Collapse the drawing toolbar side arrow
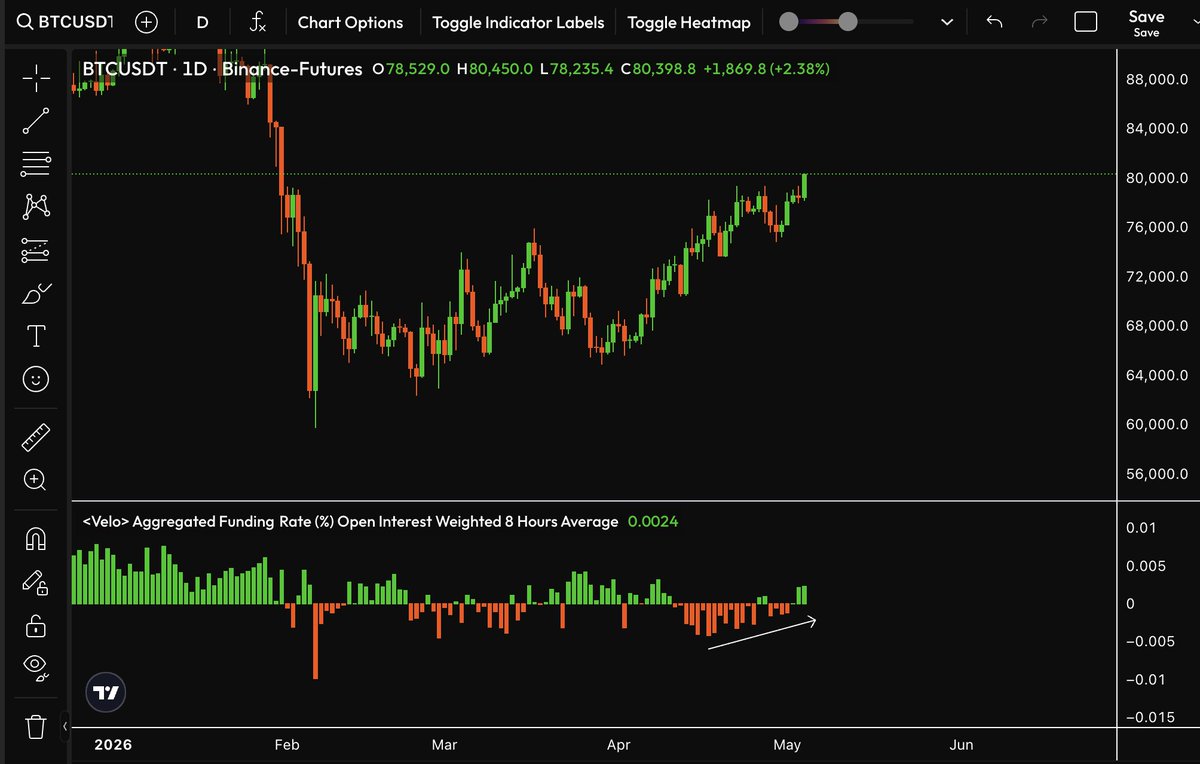 (x=65, y=726)
